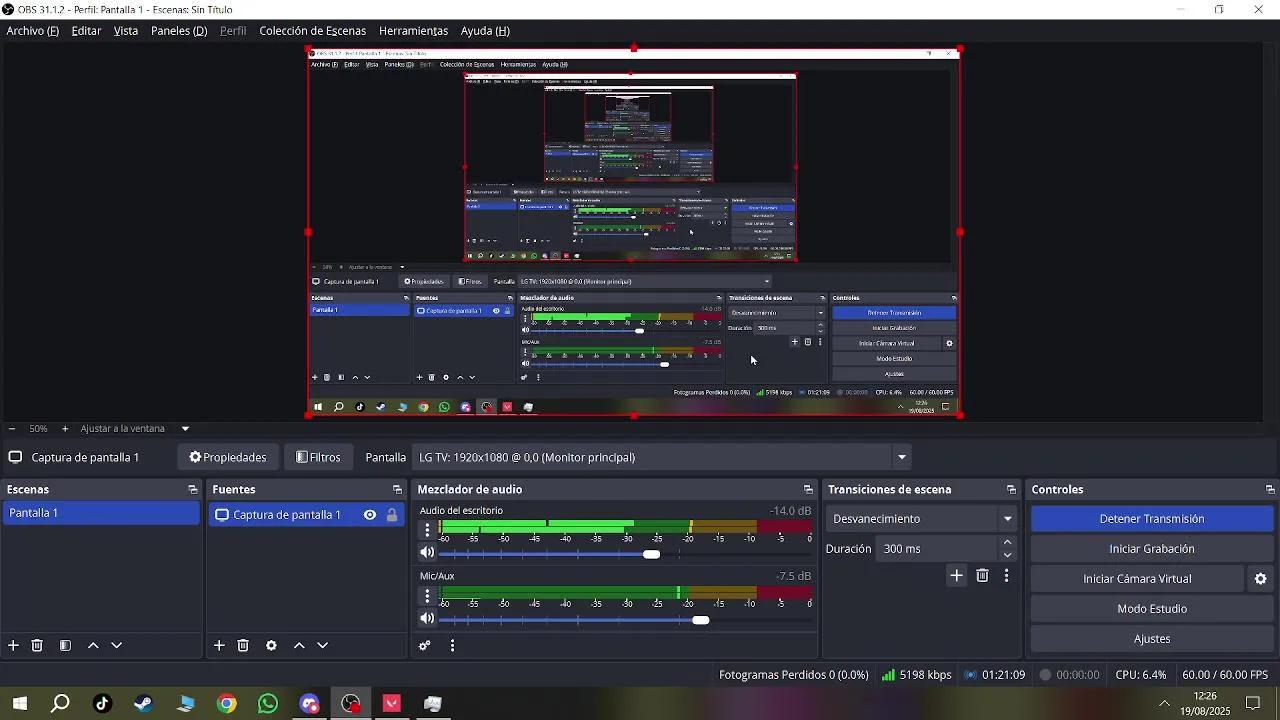1280x720 pixels.
Task: Add a new scene with plus icon
Action: [x=13, y=646]
